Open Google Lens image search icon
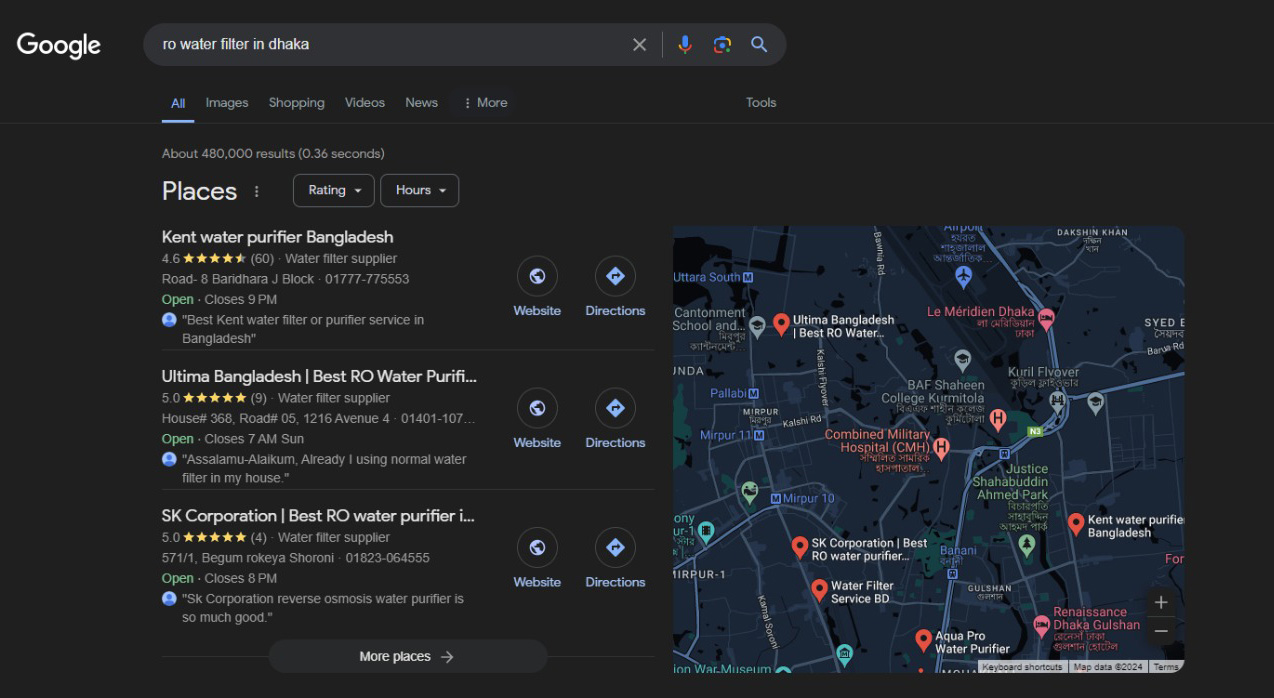 click(722, 45)
